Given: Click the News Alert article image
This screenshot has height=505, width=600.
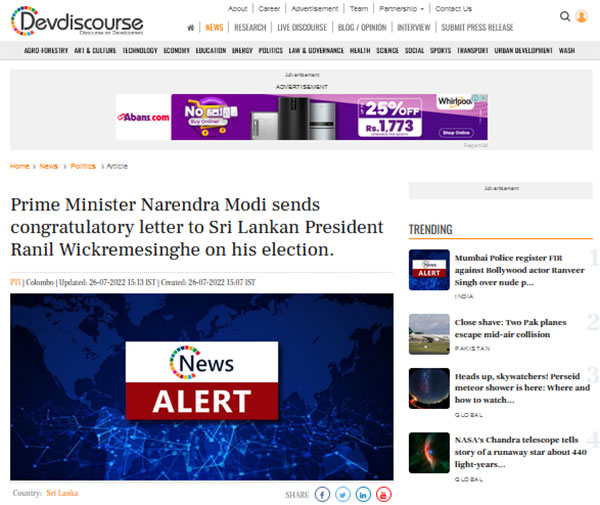Looking at the screenshot, I should click(202, 387).
